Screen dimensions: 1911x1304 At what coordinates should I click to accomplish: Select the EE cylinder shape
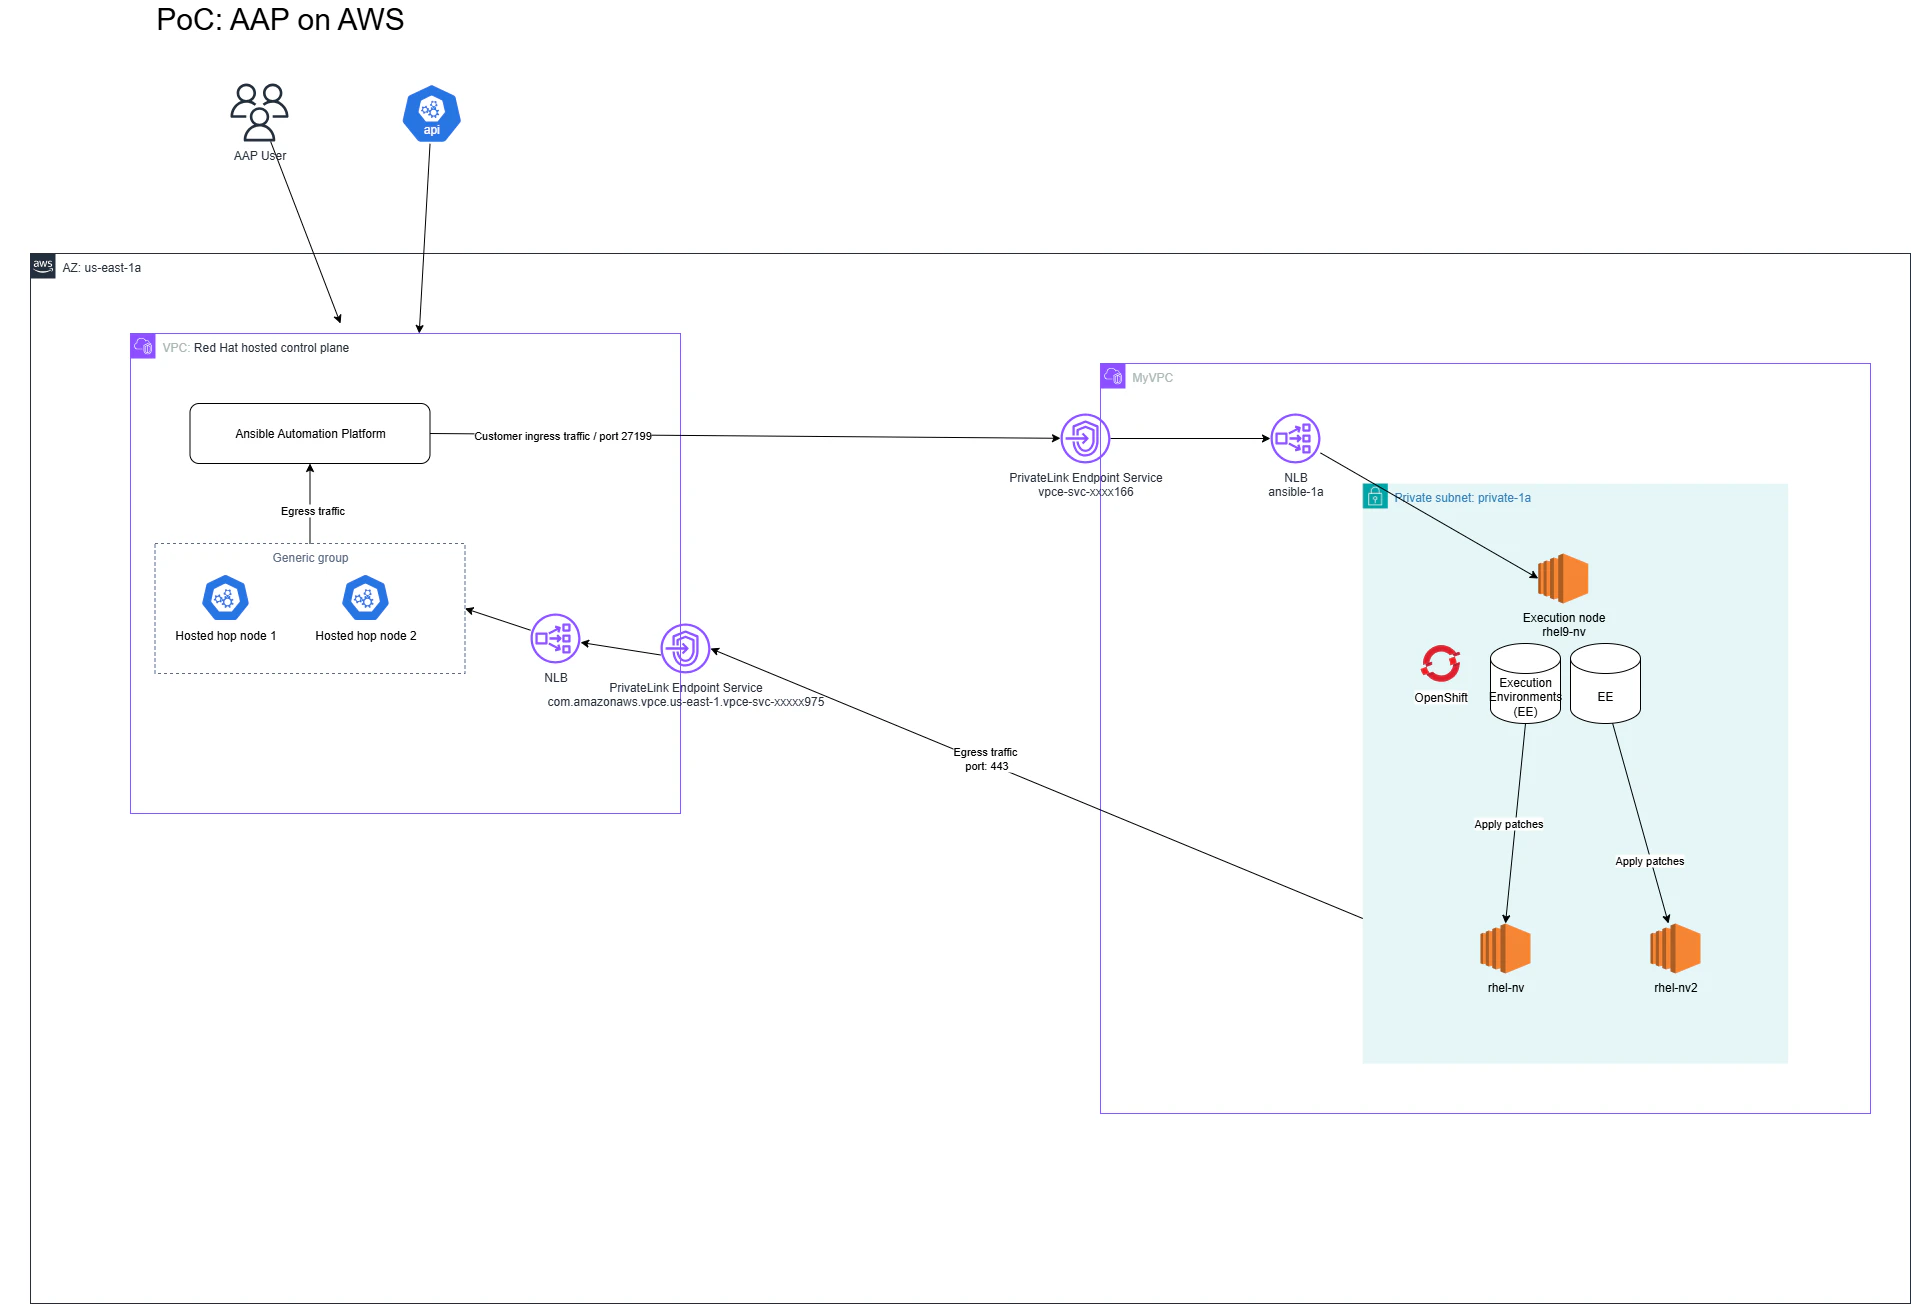pos(1605,683)
